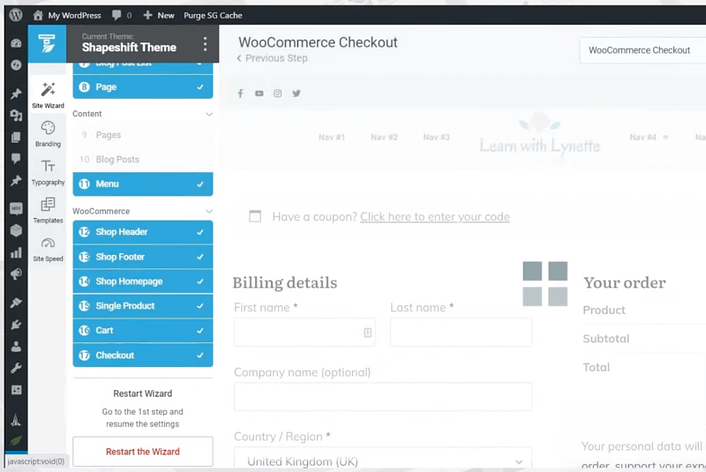Open Appearance paintbrush sidebar icon
This screenshot has width=706, height=472.
(x=16, y=303)
